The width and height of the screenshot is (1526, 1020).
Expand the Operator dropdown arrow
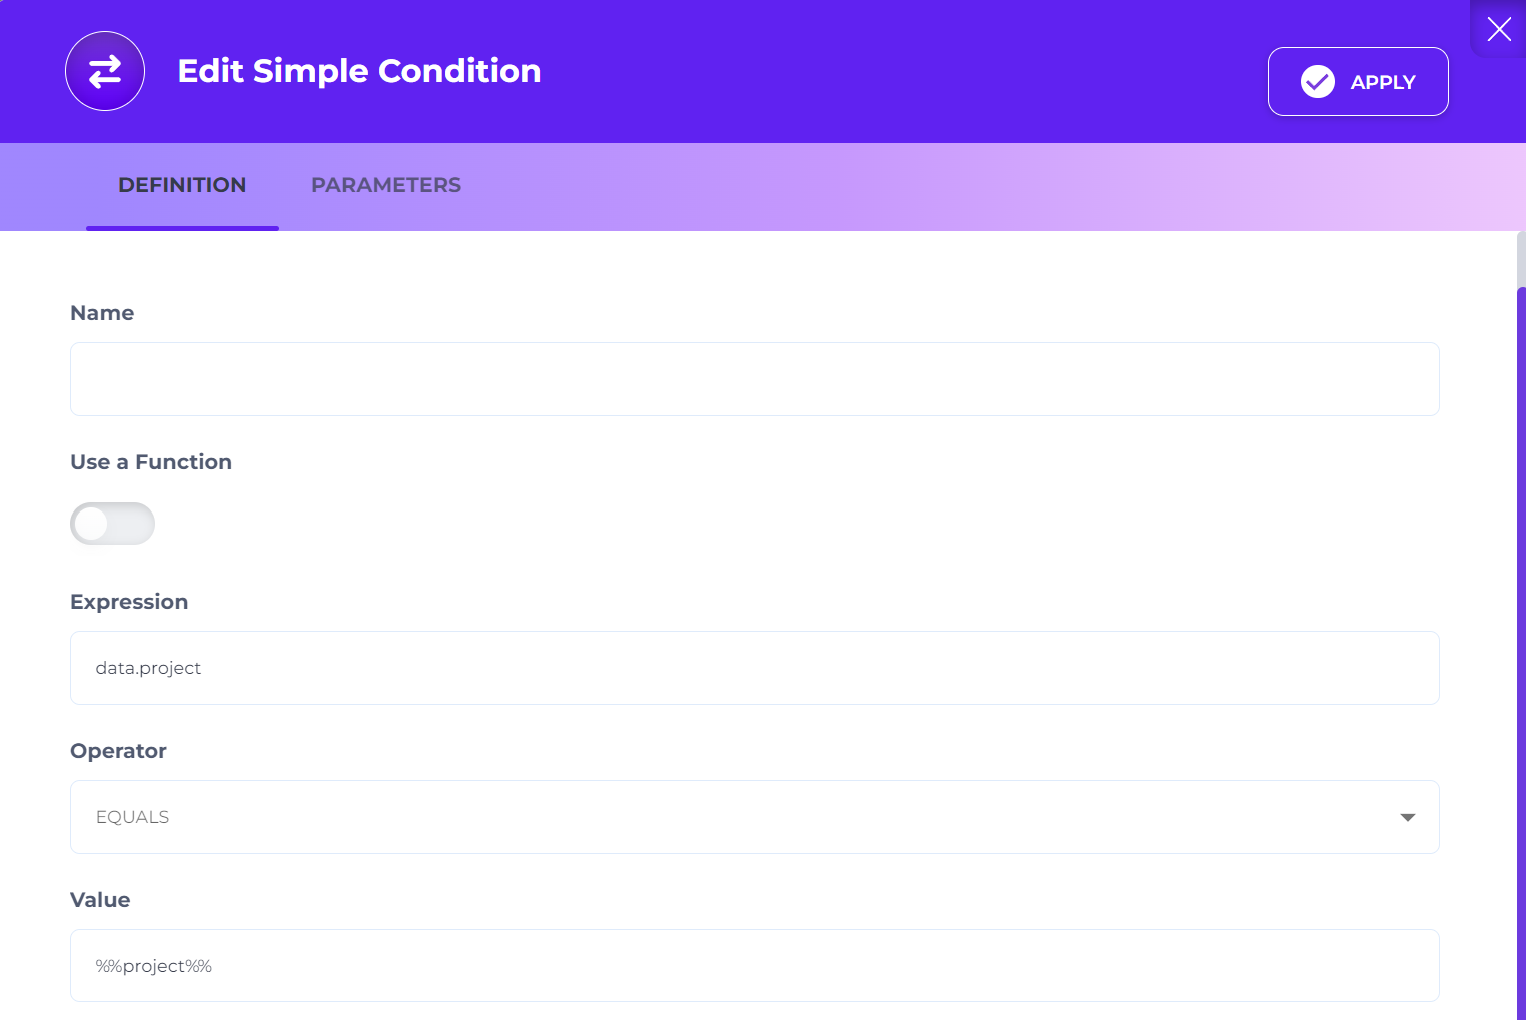pos(1407,817)
